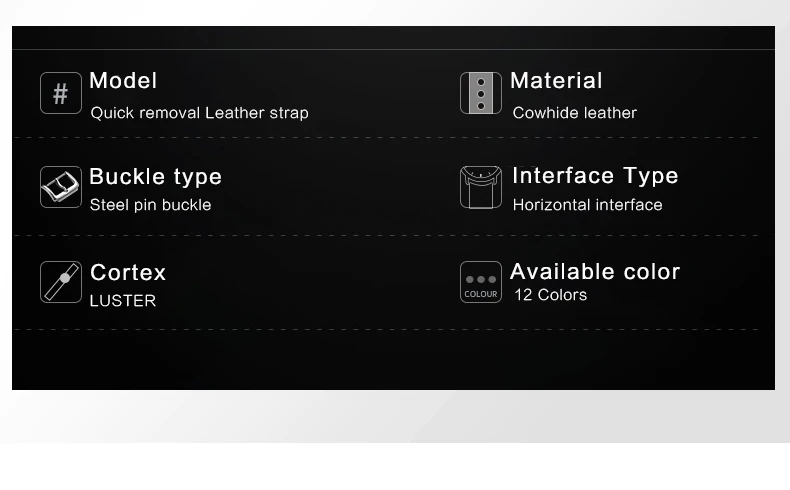Click the Material strap holes icon
This screenshot has height=490, width=790.
(481, 93)
